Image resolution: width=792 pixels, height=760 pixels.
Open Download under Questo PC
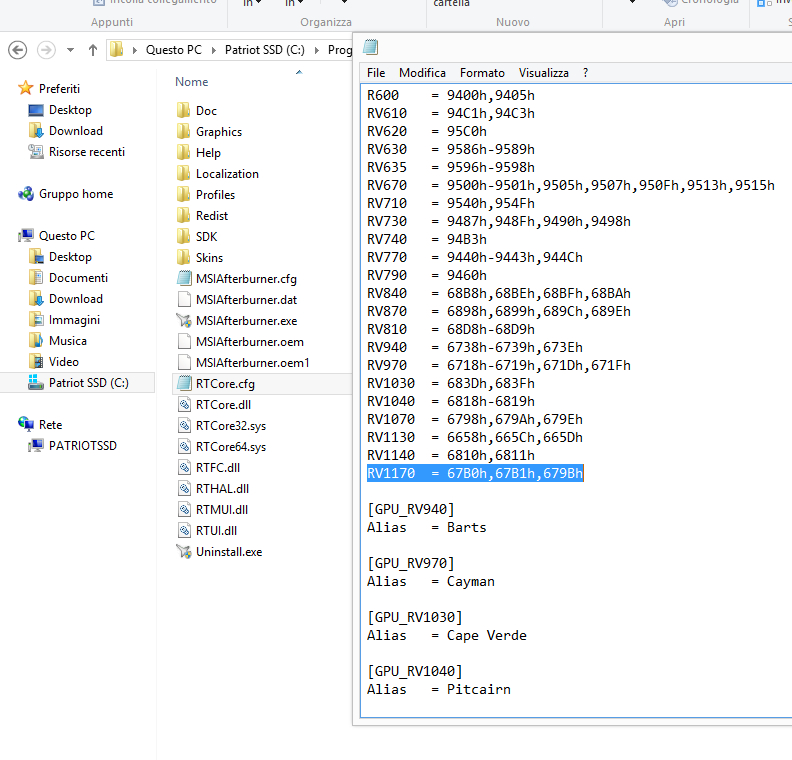(75, 299)
